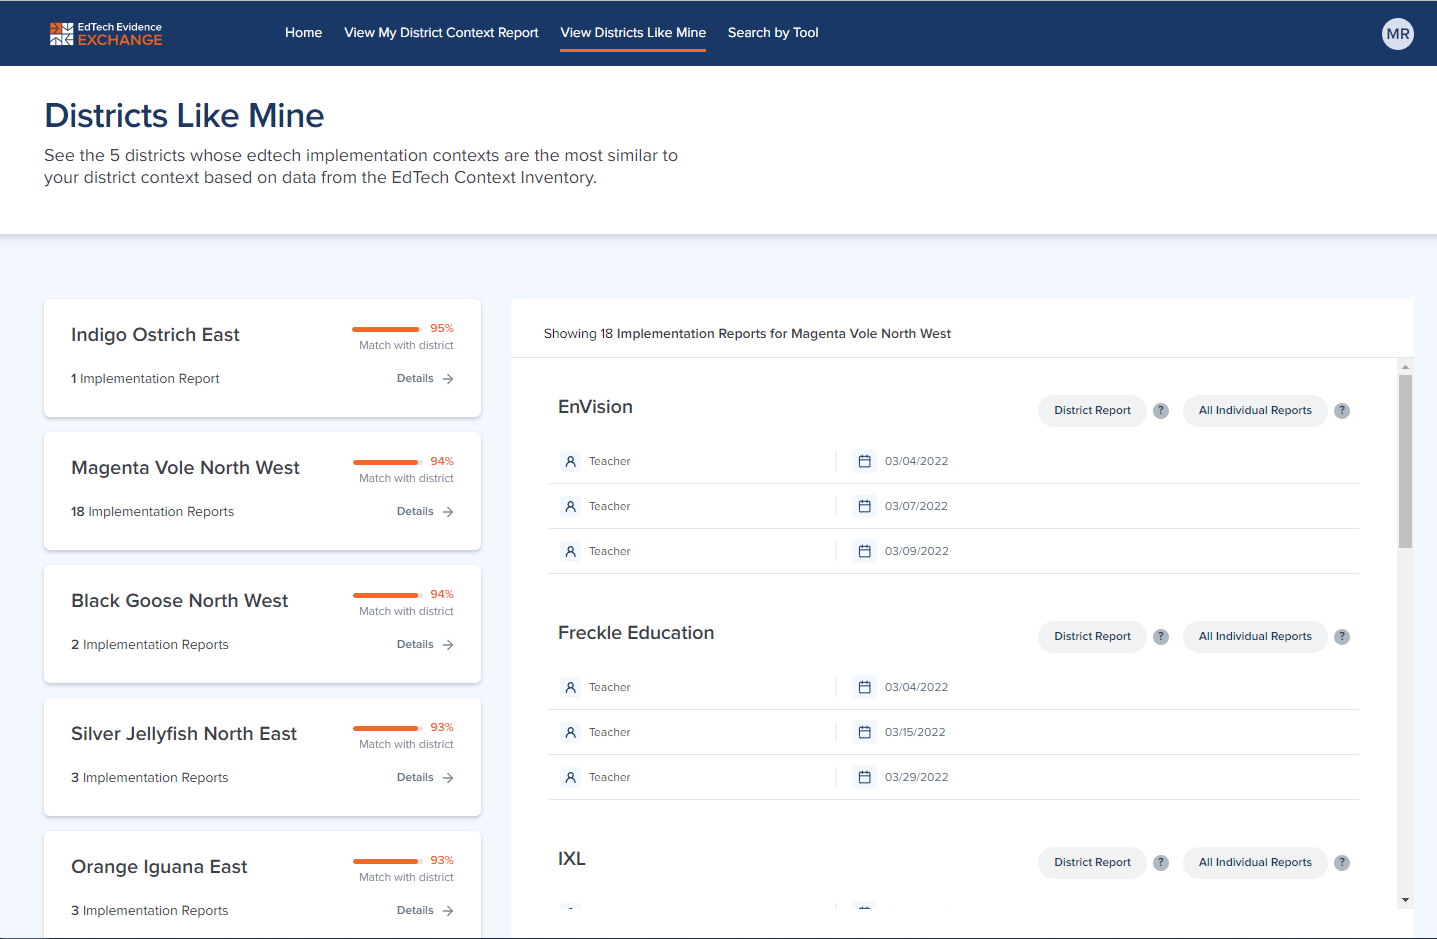The image size is (1437, 939).
Task: Click Details arrow icon on Indigo Ostrich East card
Action: [x=448, y=379]
